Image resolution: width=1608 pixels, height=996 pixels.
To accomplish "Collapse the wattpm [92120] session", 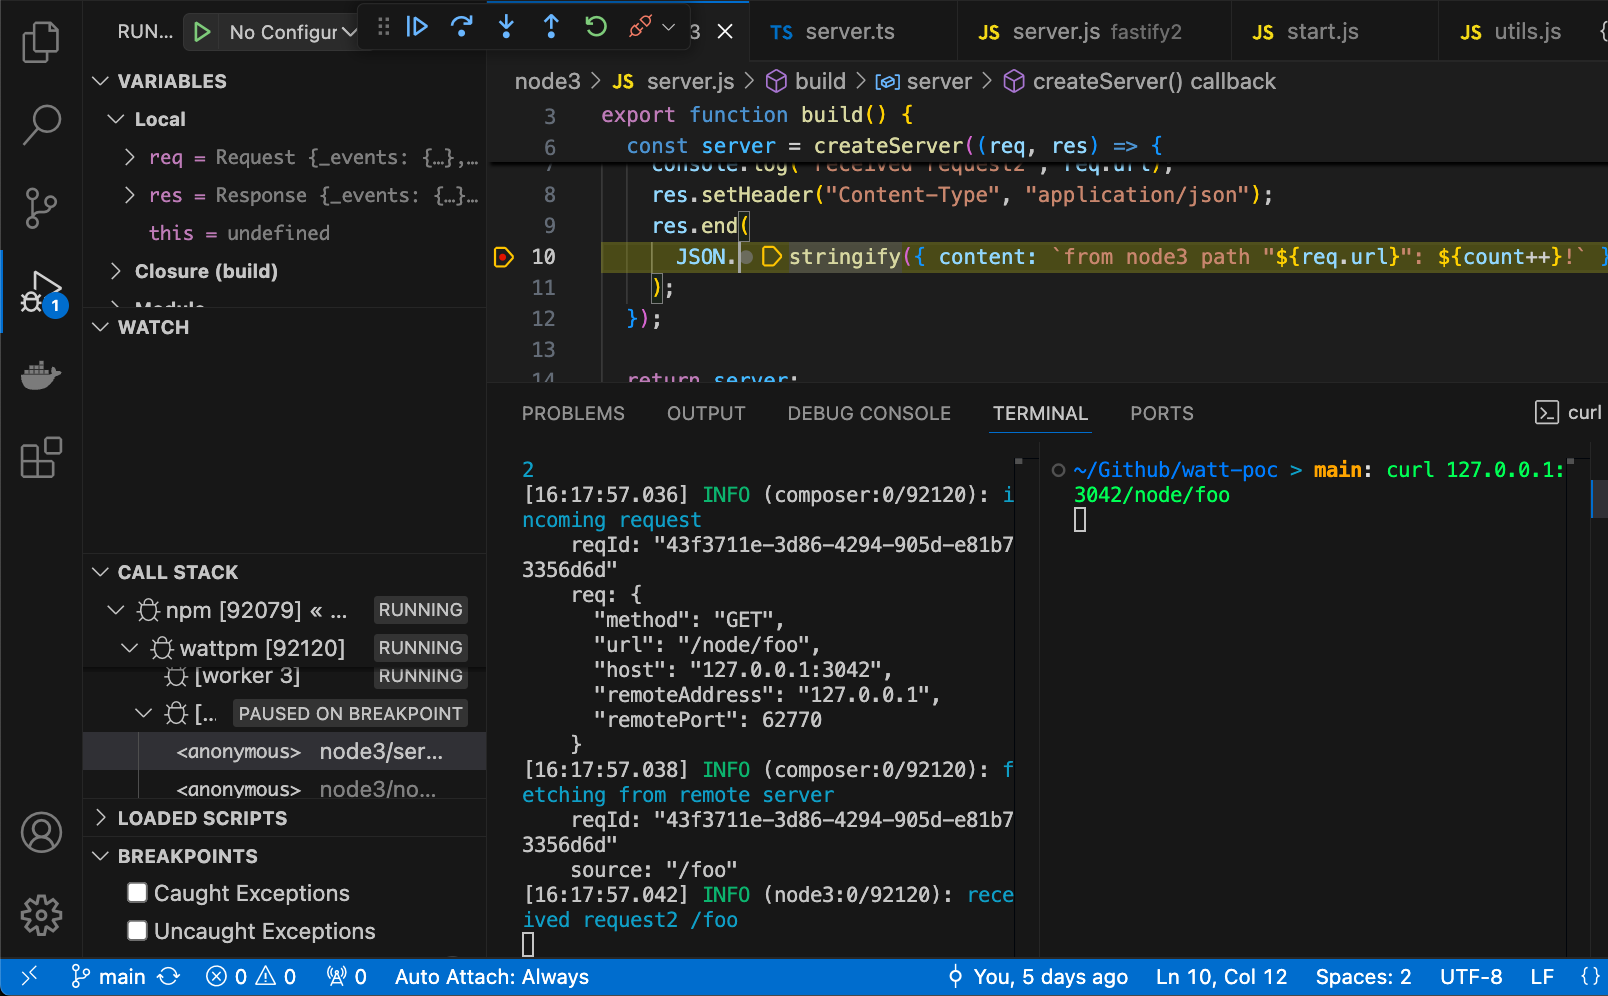I will tap(130, 648).
